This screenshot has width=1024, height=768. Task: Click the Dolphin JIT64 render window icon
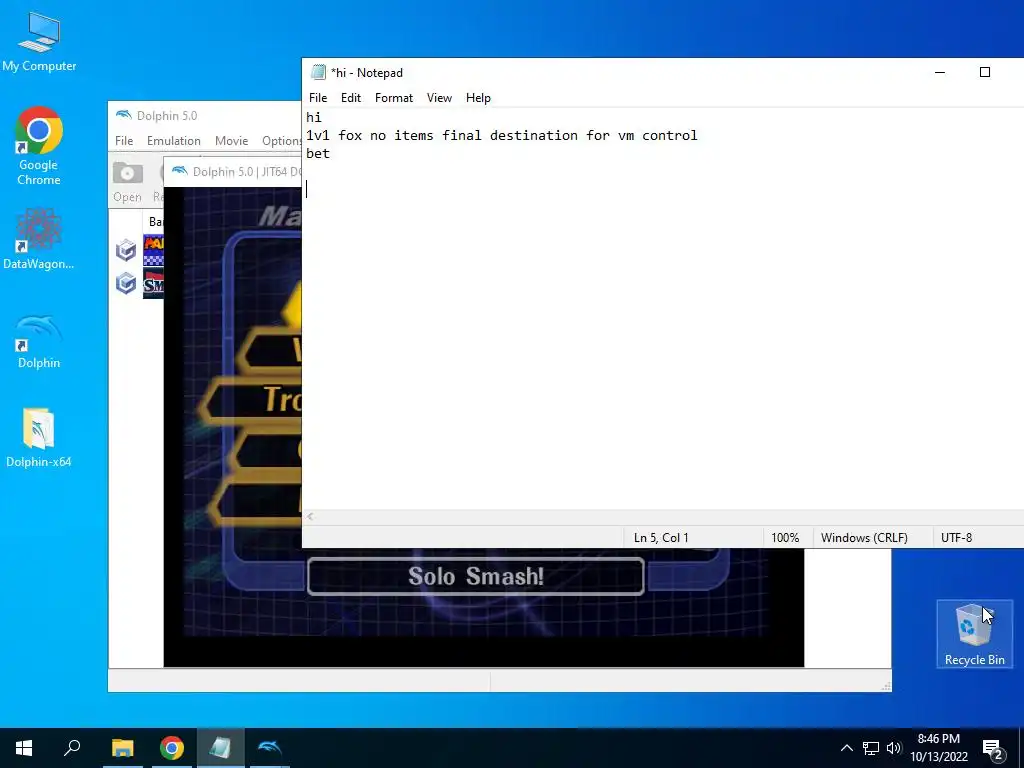pyautogui.click(x=180, y=171)
